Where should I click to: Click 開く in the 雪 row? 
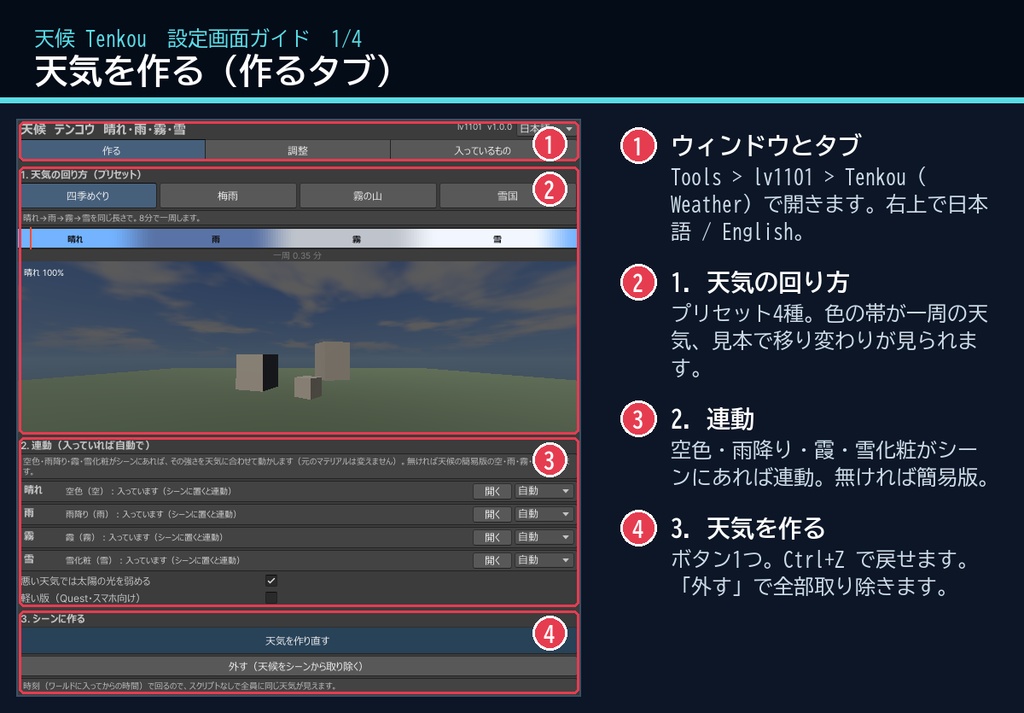pyautogui.click(x=492, y=560)
